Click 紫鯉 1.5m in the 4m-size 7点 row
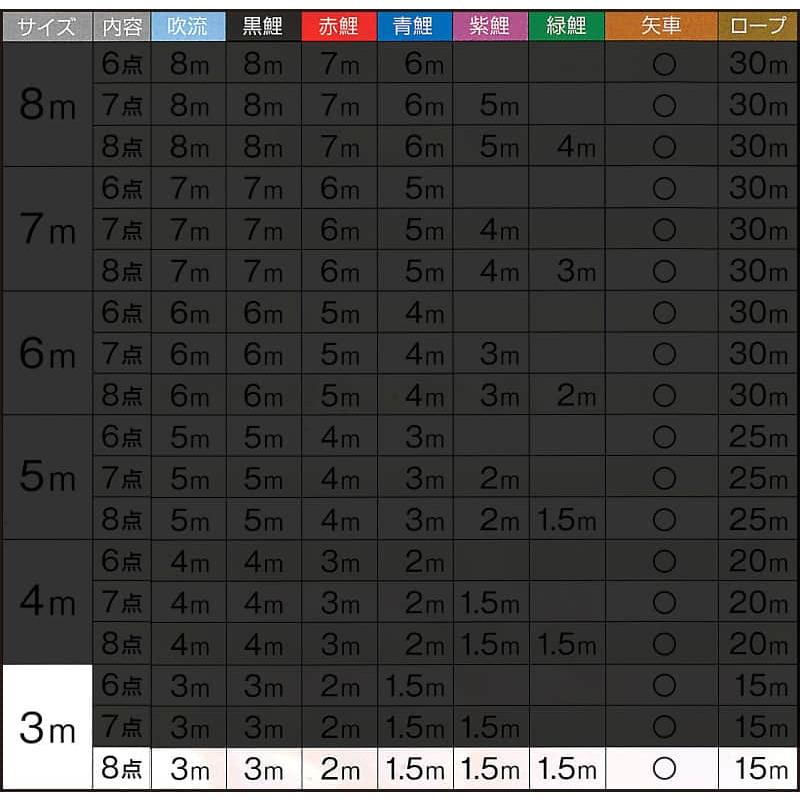 click(x=490, y=602)
